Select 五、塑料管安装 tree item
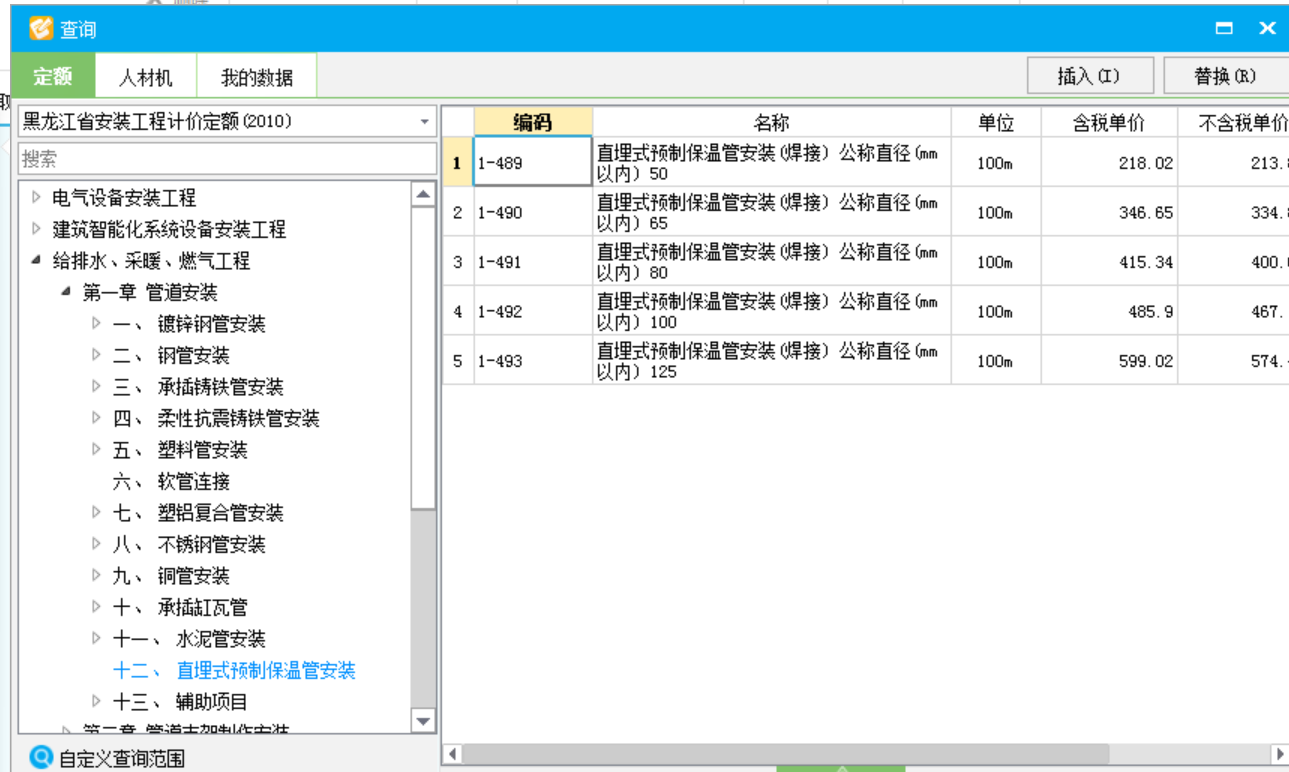 pyautogui.click(x=180, y=450)
